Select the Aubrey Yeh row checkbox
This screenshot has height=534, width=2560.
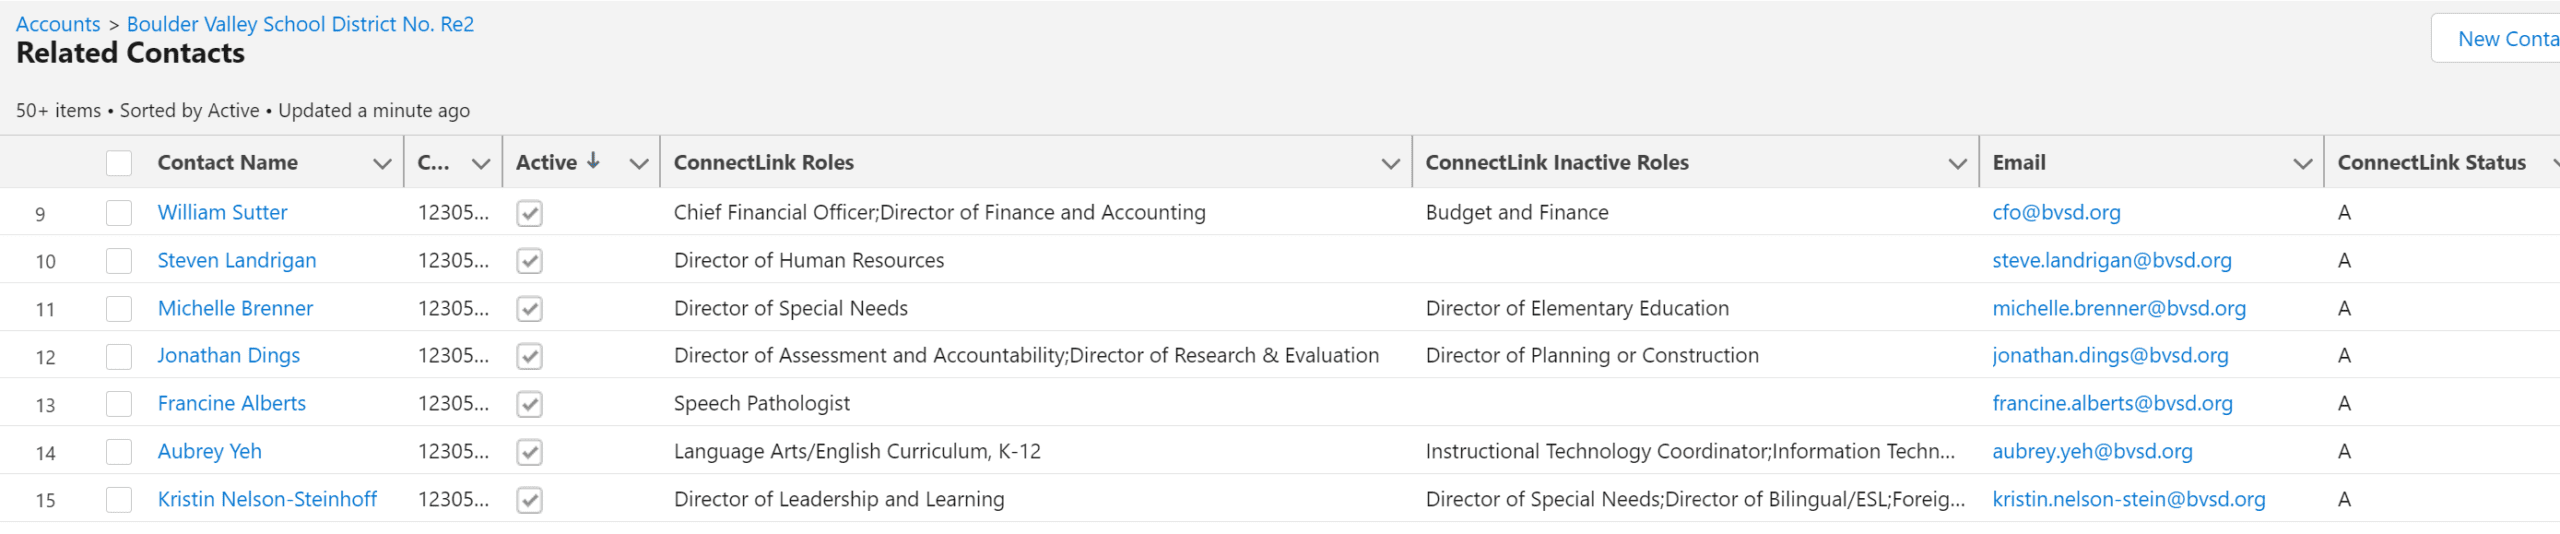coord(119,452)
